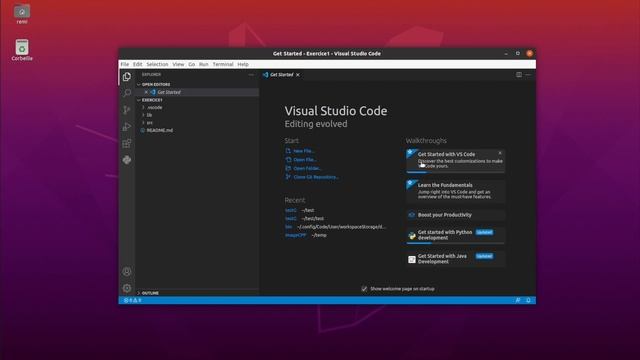Click the Open Folder link

click(307, 168)
